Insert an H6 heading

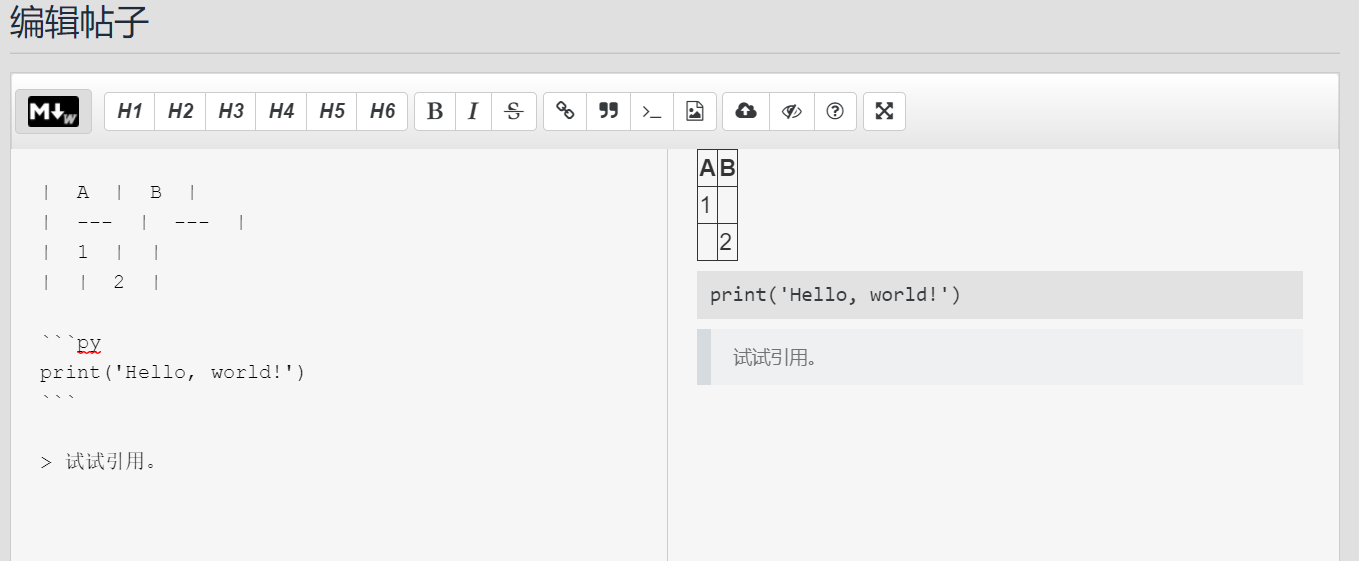click(382, 111)
